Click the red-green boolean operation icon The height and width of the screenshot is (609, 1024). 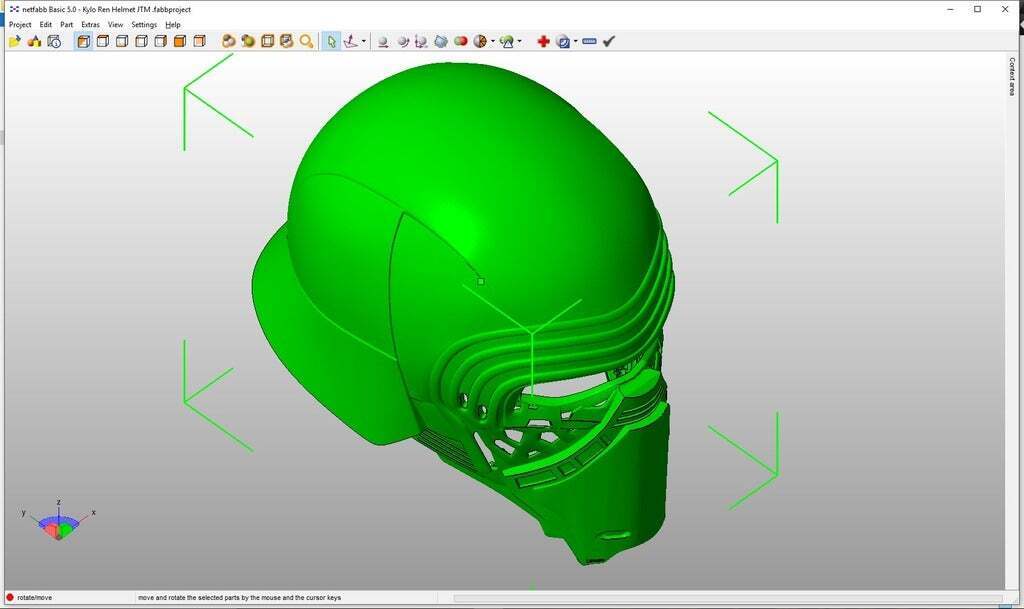point(460,41)
